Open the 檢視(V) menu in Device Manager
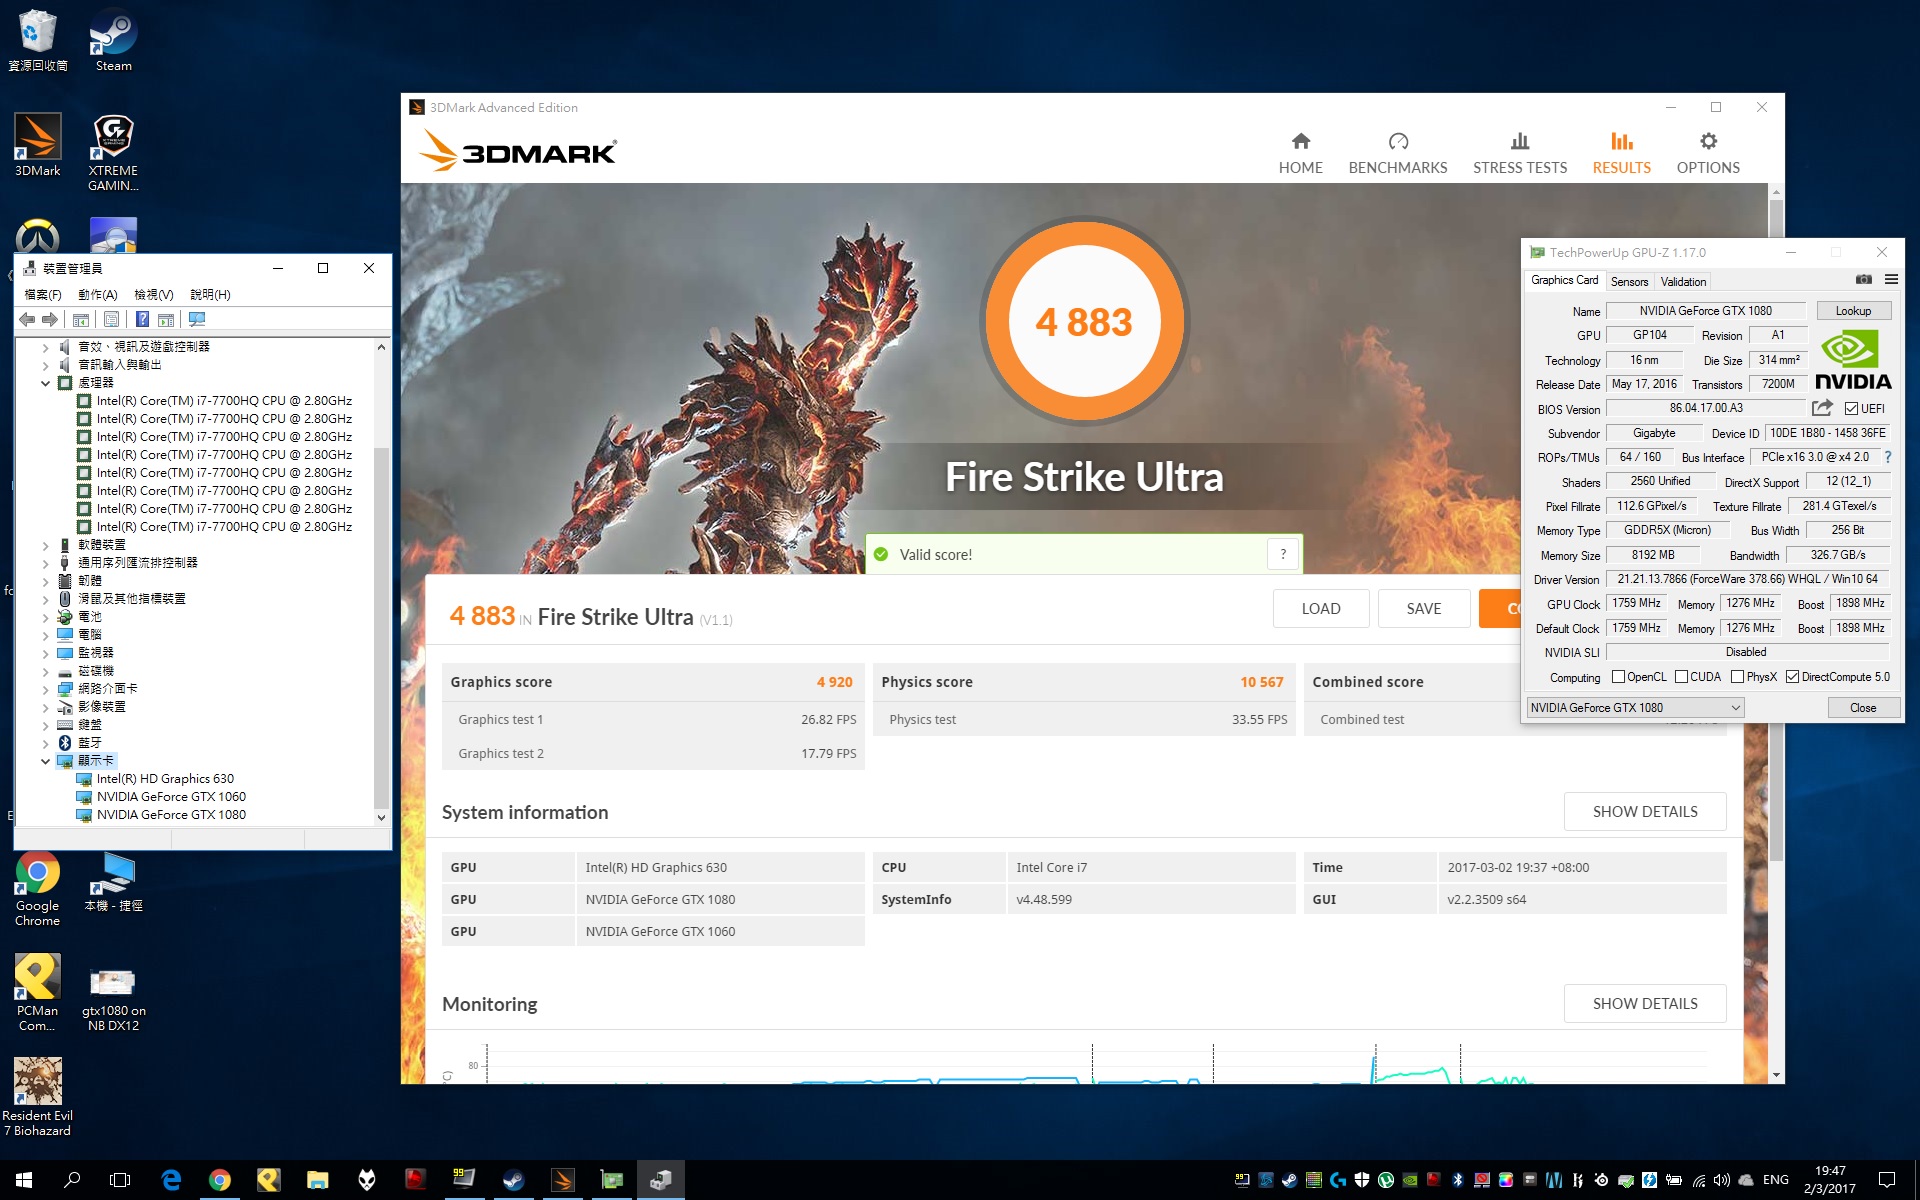 153,295
